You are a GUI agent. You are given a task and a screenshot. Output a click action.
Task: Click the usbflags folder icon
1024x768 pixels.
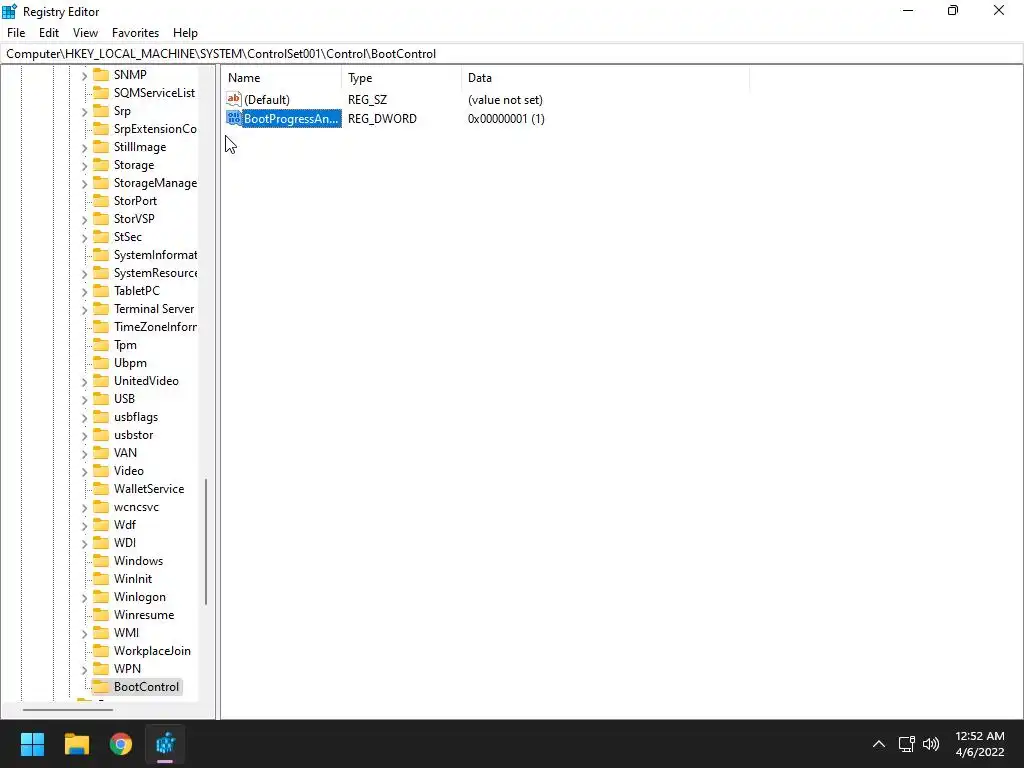coord(101,417)
